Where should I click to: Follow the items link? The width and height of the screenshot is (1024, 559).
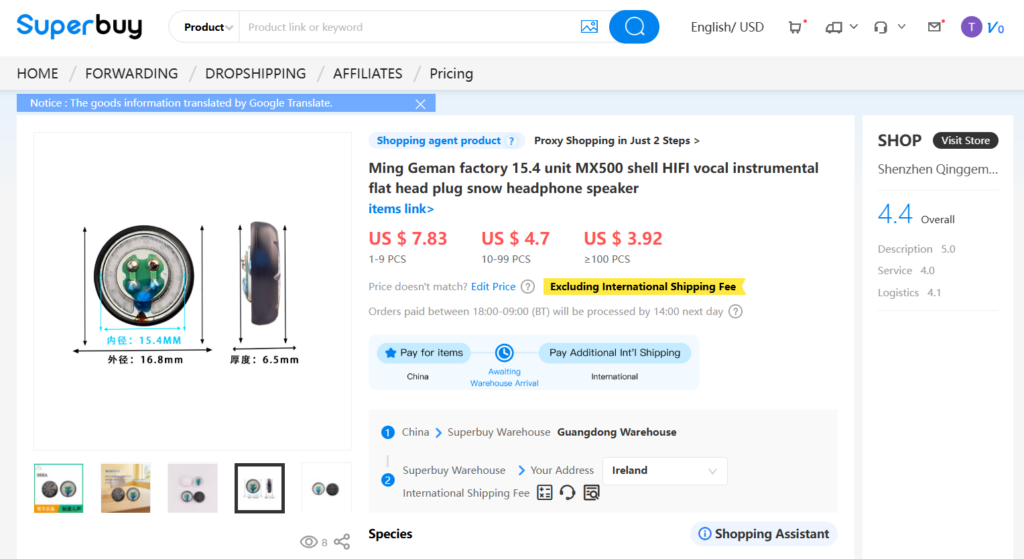tap(401, 209)
